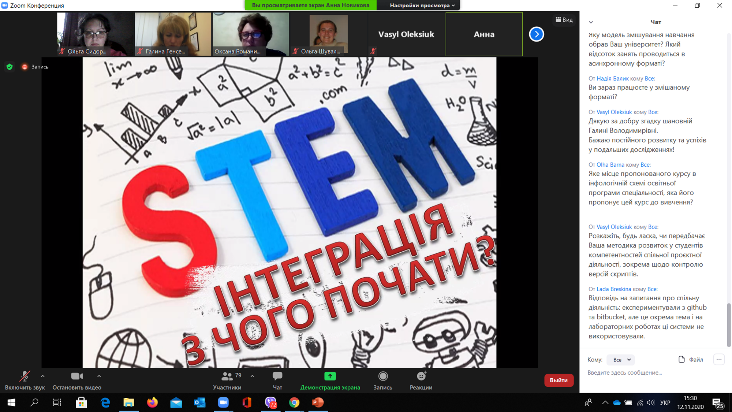Collapse chat panel using top-left chevron
732x412 pixels.
click(591, 22)
